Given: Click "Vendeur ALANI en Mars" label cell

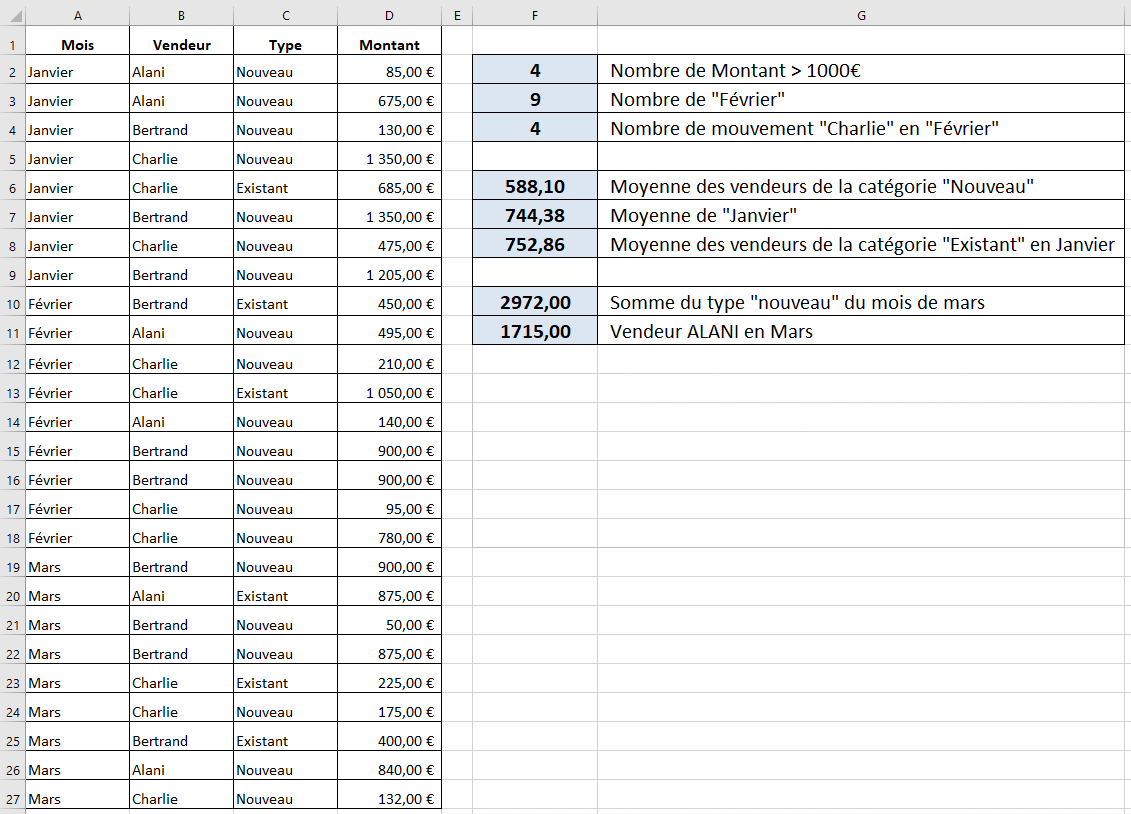Looking at the screenshot, I should point(860,331).
